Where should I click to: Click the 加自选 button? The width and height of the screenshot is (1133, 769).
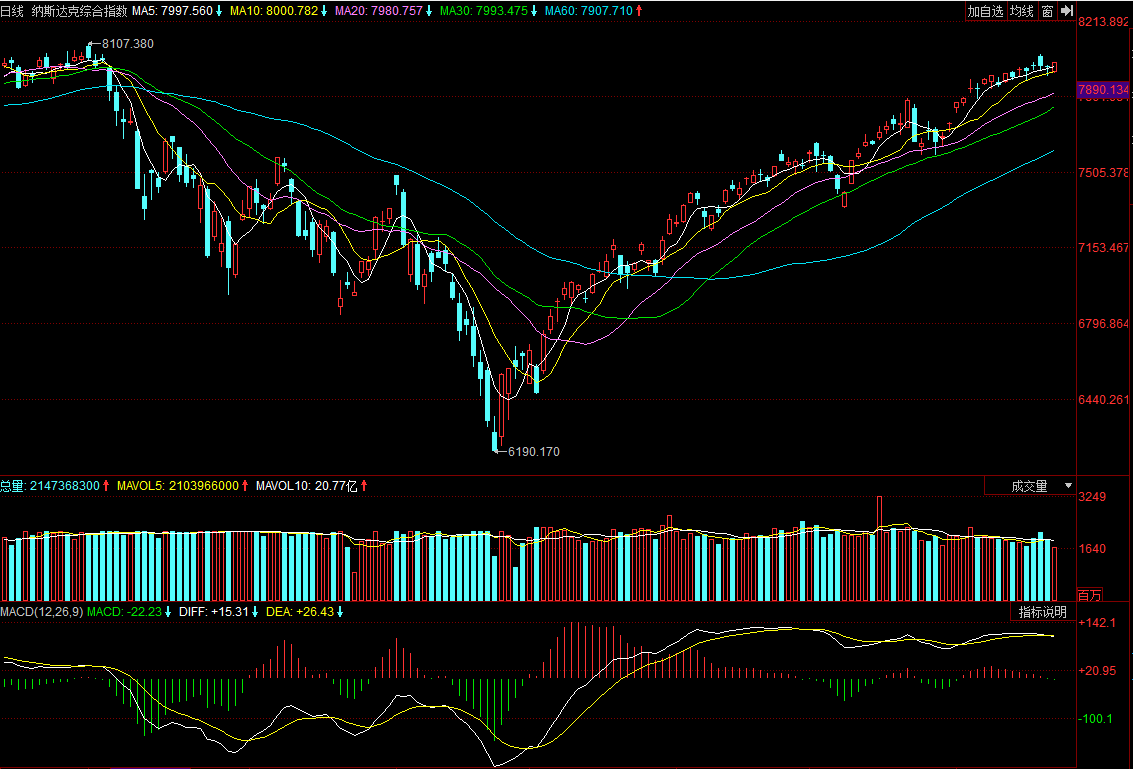986,11
